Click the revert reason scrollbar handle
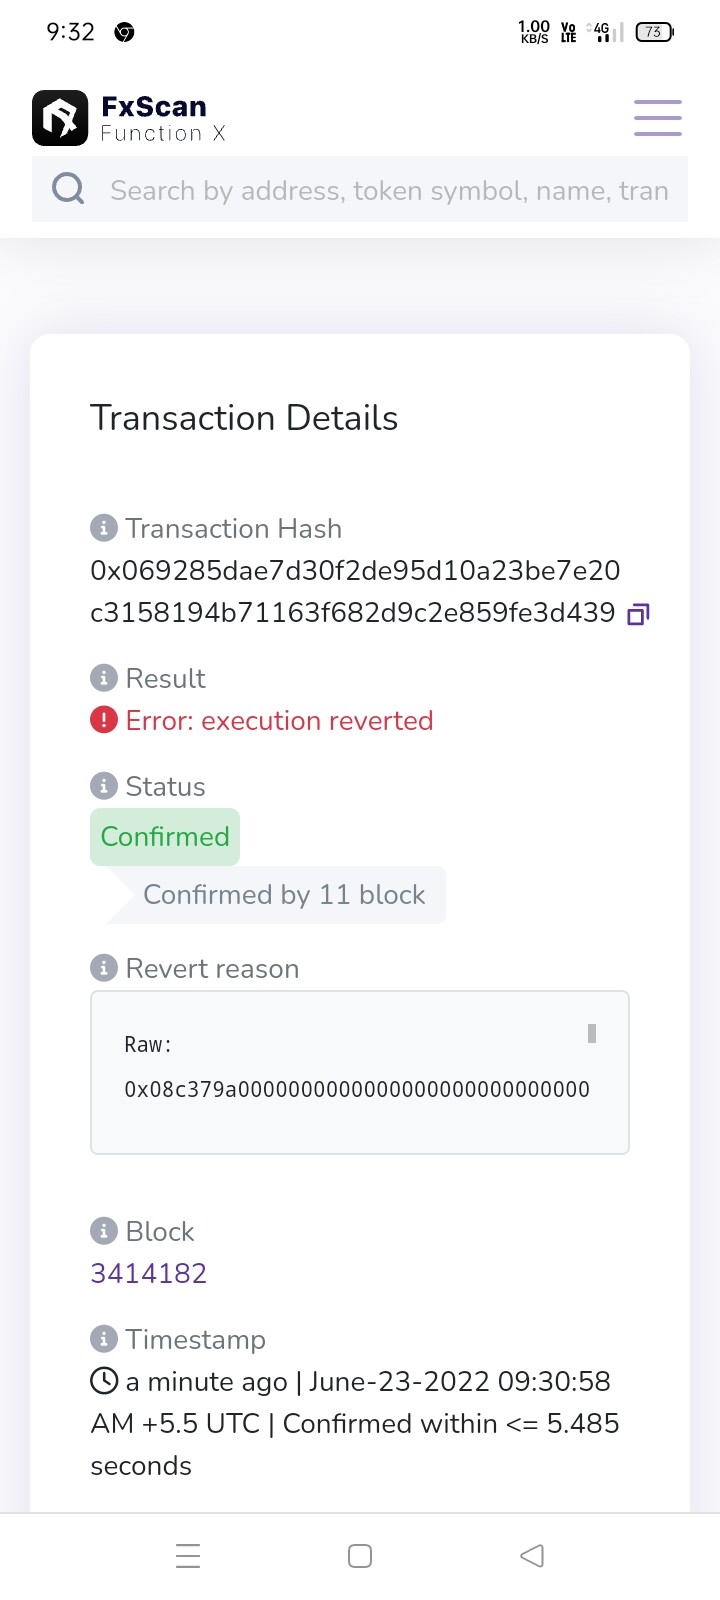This screenshot has width=720, height=1600. coord(592,1033)
